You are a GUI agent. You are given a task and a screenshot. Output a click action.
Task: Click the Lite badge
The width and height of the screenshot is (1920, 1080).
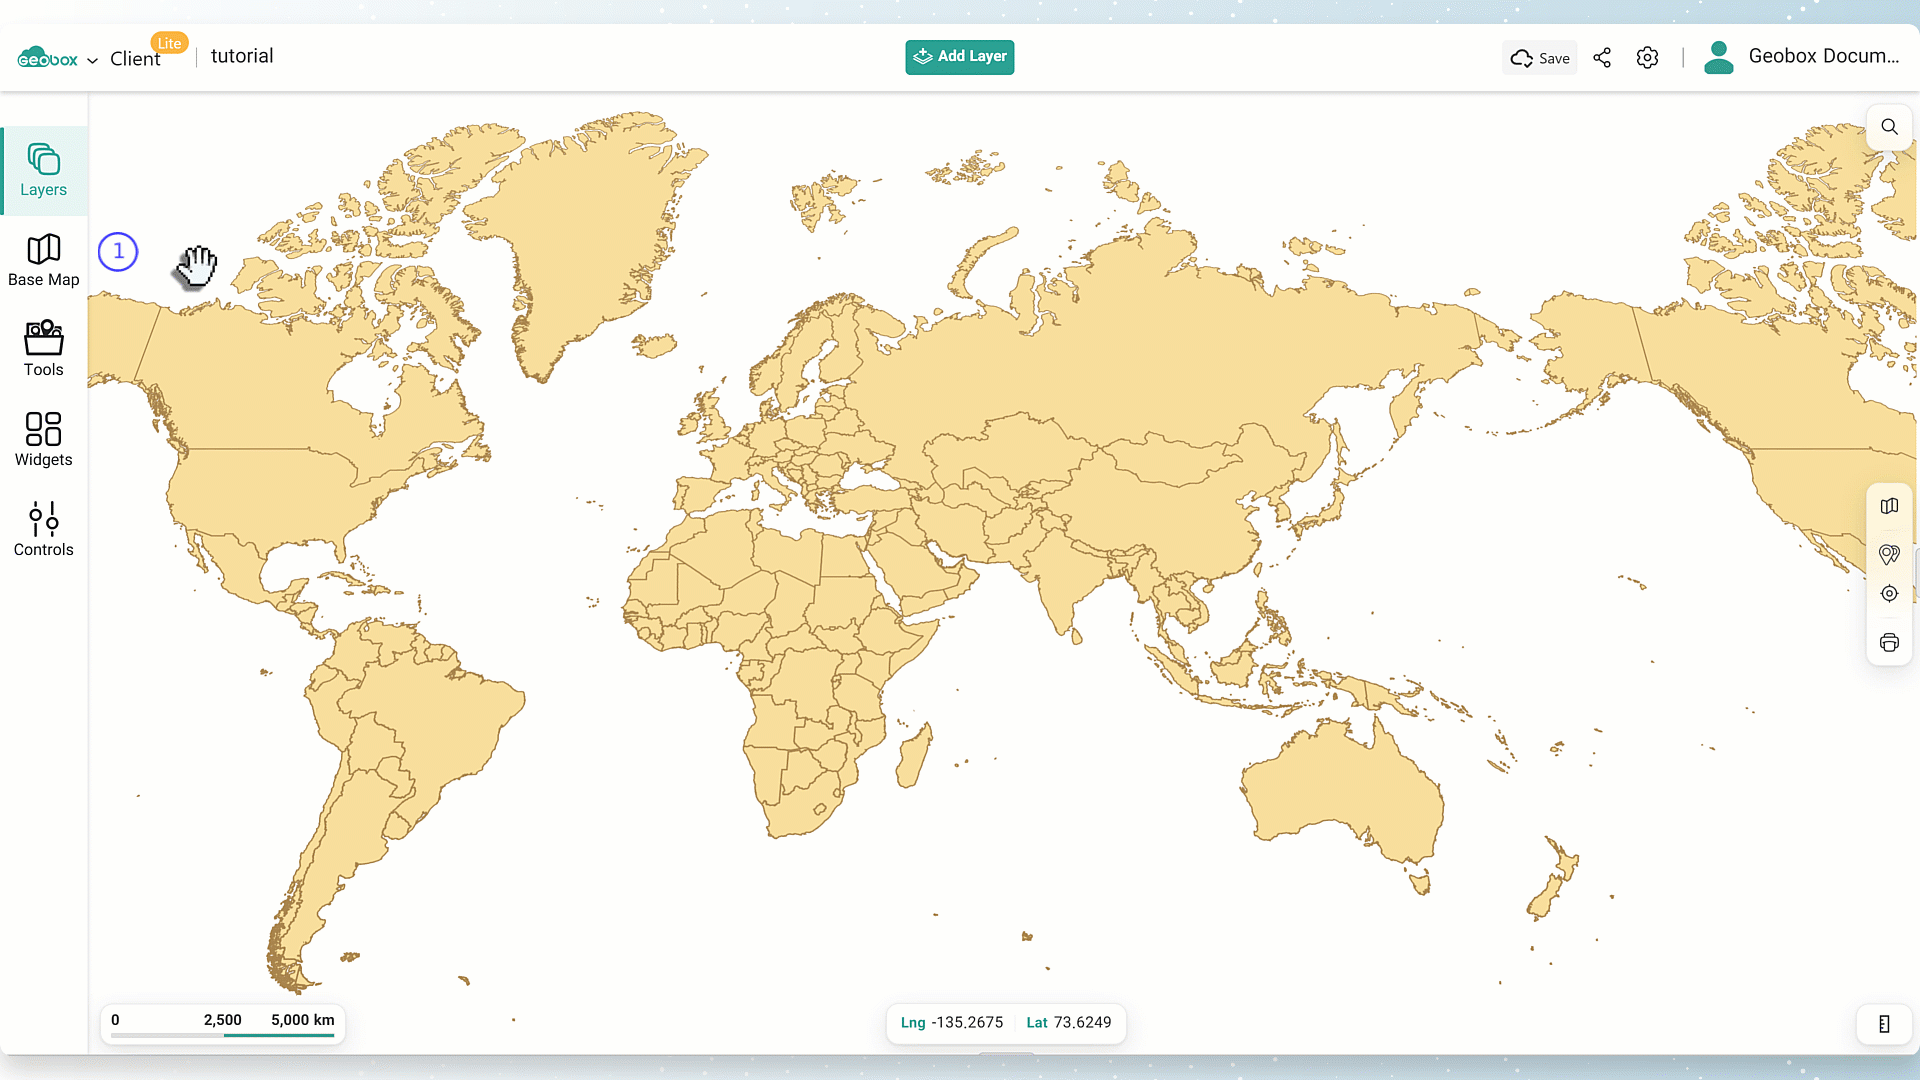pos(169,43)
